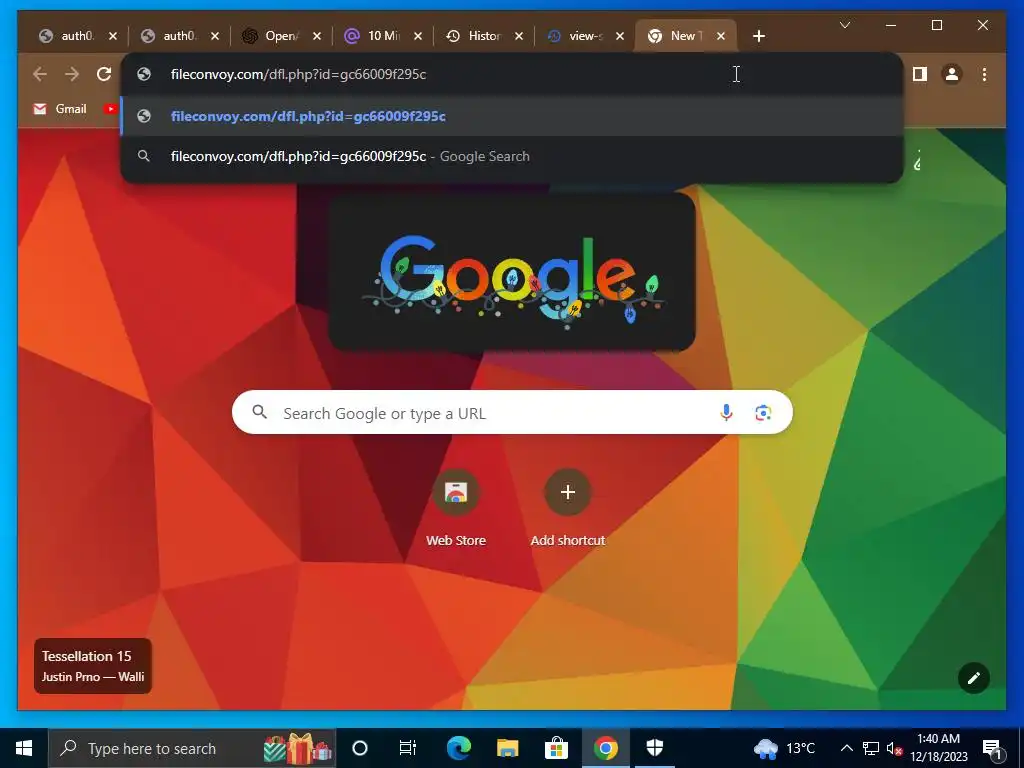This screenshot has width=1024, height=768.
Task: Open Windows Security shield on taskbar
Action: click(x=655, y=748)
